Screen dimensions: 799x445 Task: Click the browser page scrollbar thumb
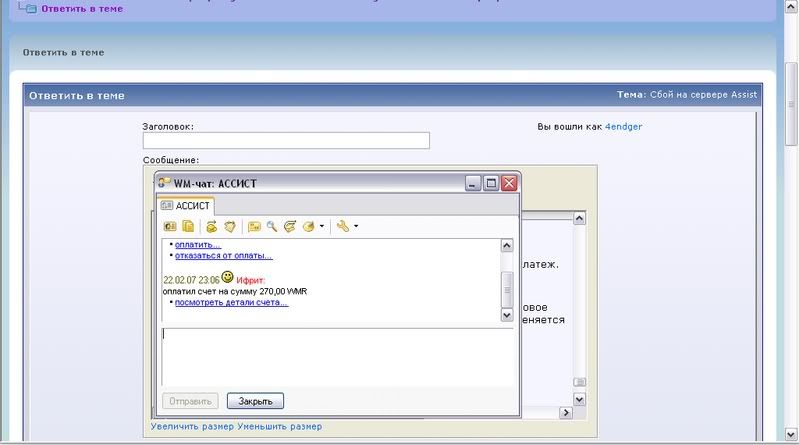(x=791, y=104)
